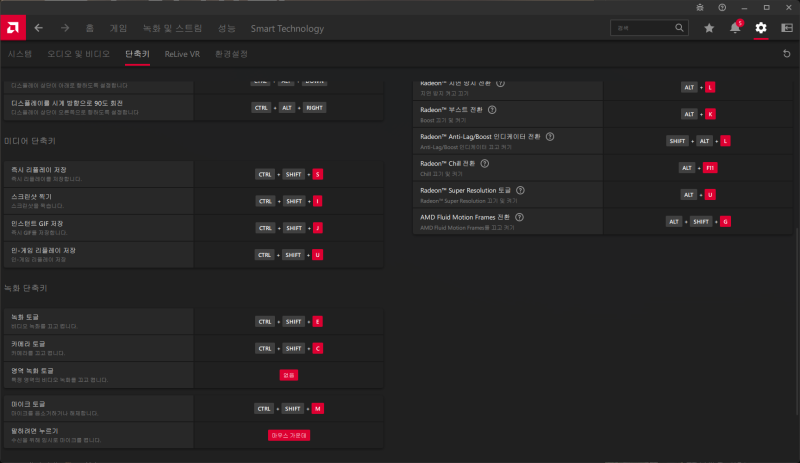This screenshot has height=463, width=800.
Task: Click the 인-게임 리플레이 저장 row label
Action: pos(43,251)
